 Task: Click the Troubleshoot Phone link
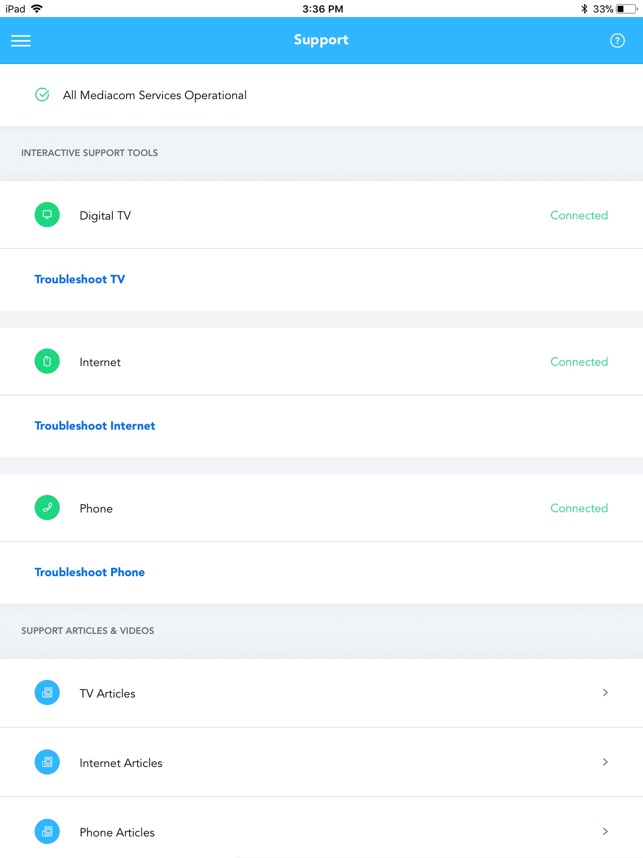click(90, 572)
